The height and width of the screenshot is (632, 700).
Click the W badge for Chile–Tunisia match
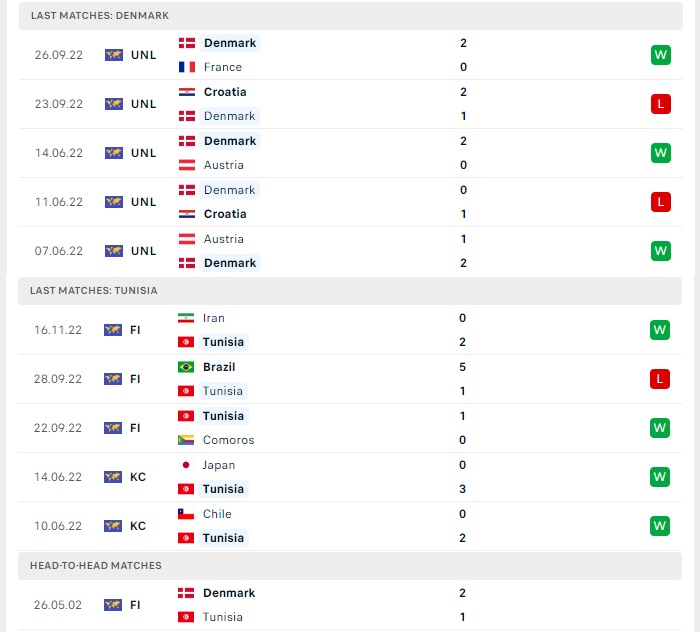[660, 526]
